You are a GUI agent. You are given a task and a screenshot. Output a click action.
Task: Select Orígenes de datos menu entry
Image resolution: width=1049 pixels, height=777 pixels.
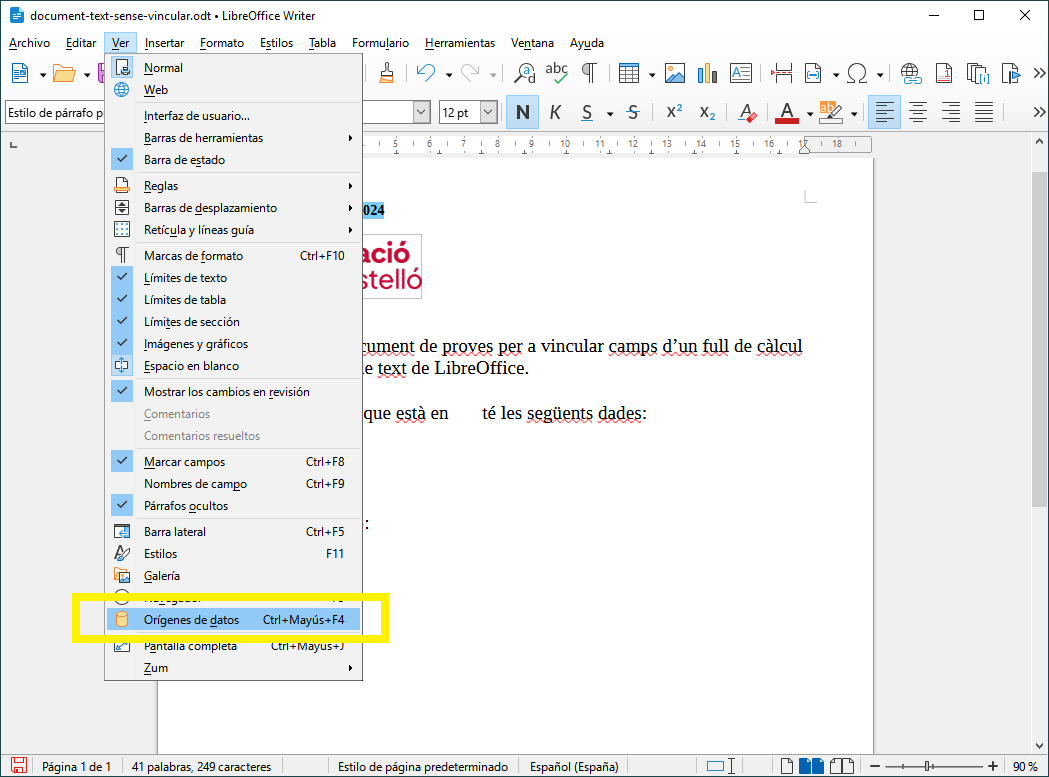tap(233, 620)
